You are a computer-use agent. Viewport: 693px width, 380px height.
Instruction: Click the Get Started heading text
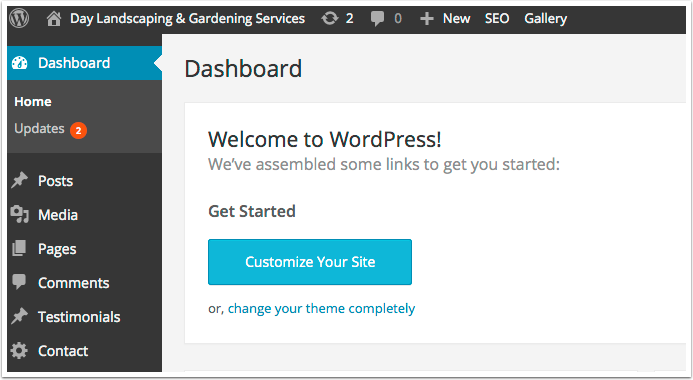[252, 211]
